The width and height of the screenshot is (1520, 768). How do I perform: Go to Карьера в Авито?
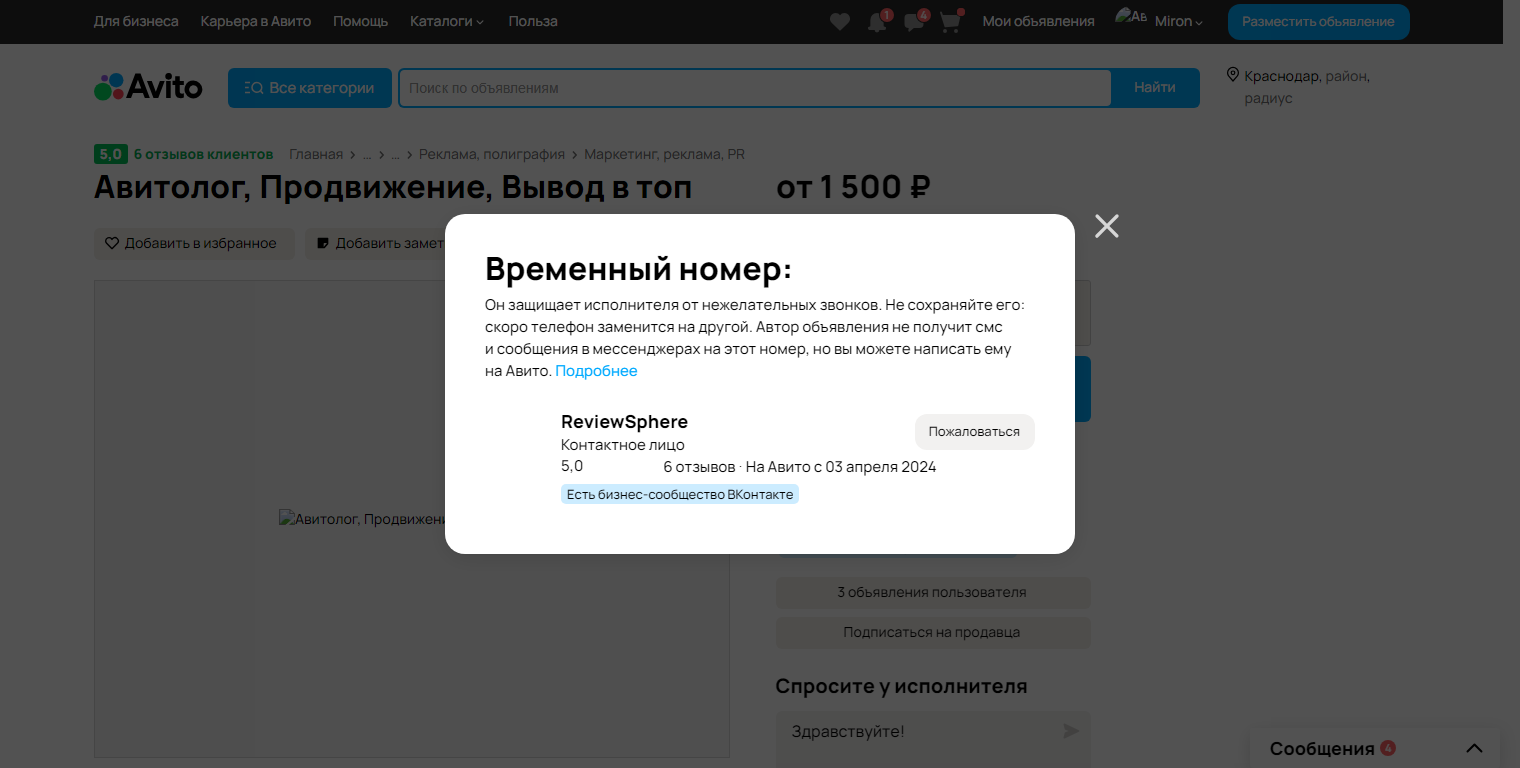coord(256,21)
